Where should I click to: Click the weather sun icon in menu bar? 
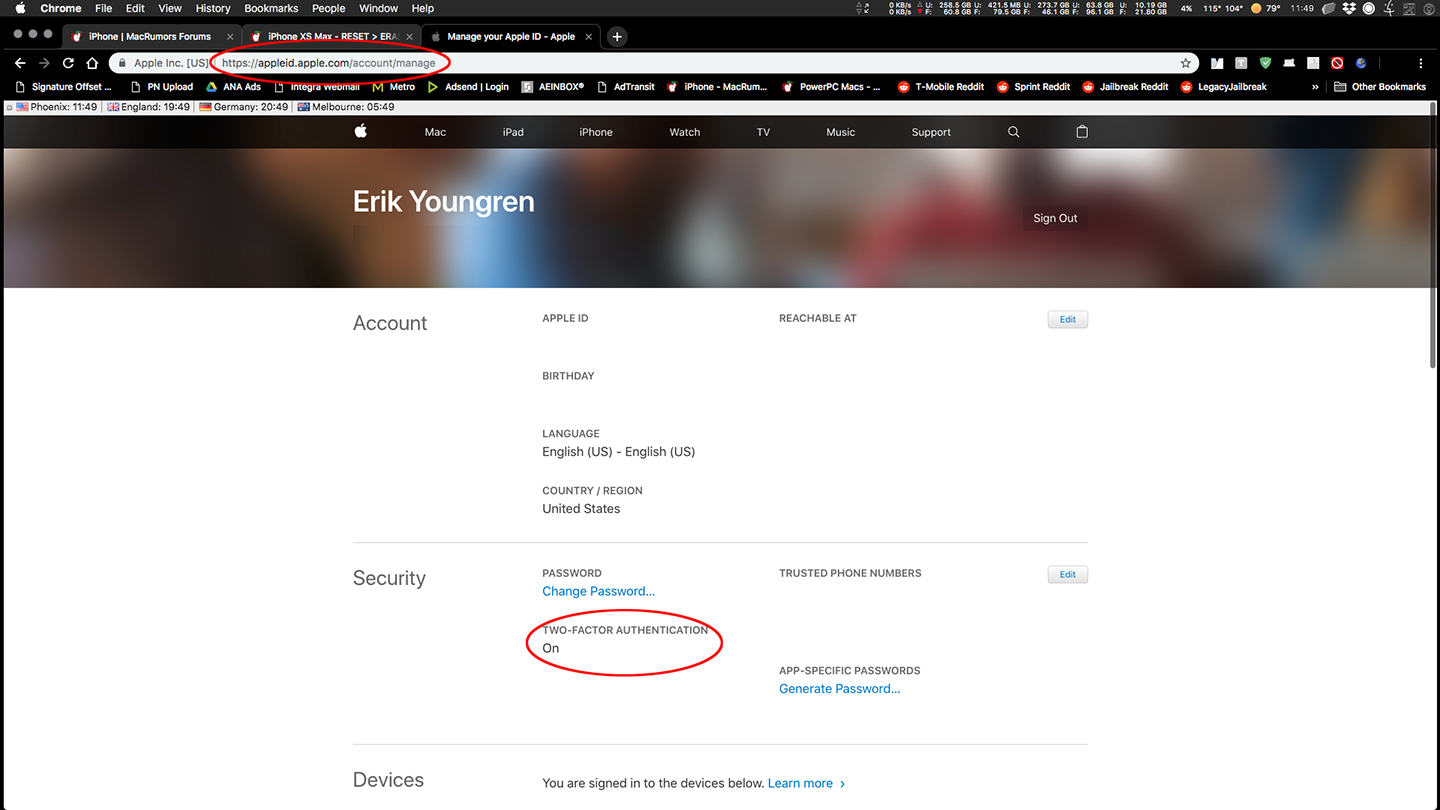tap(1256, 8)
